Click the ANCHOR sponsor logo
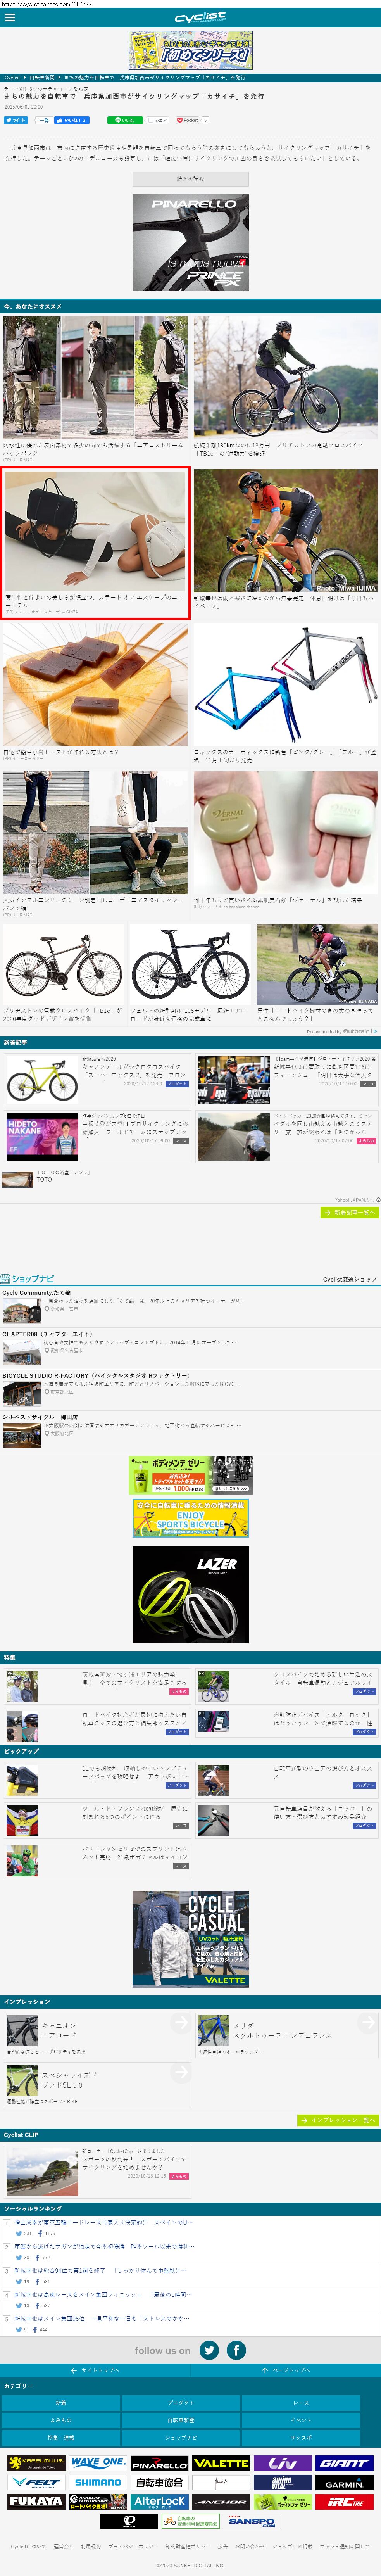This screenshot has width=381, height=2576. click(221, 2502)
